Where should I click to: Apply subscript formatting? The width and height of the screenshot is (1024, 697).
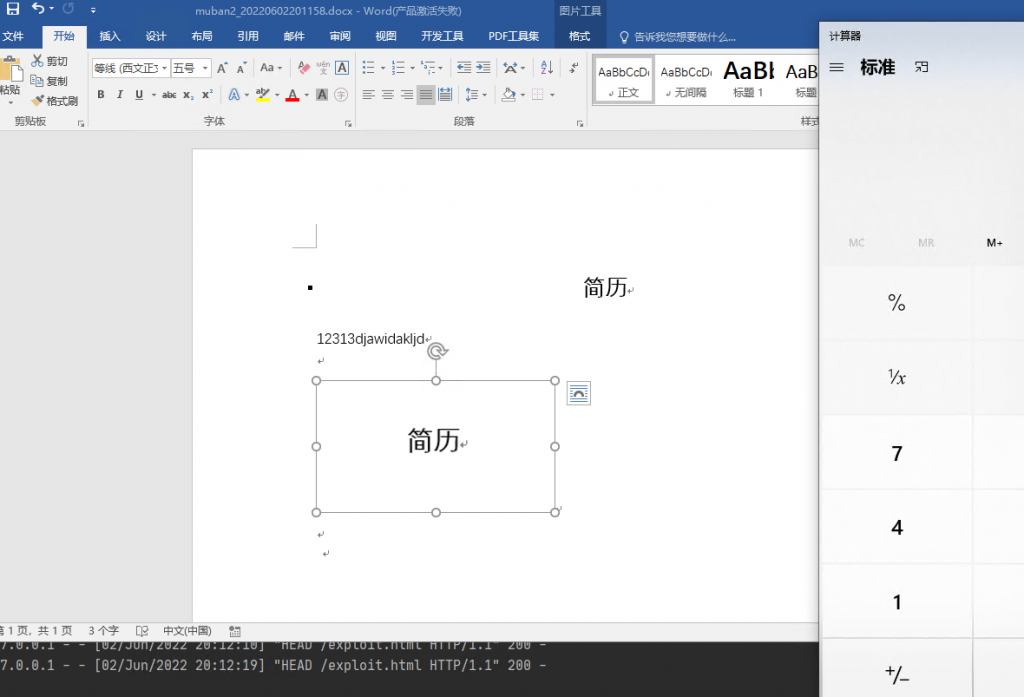pos(188,95)
